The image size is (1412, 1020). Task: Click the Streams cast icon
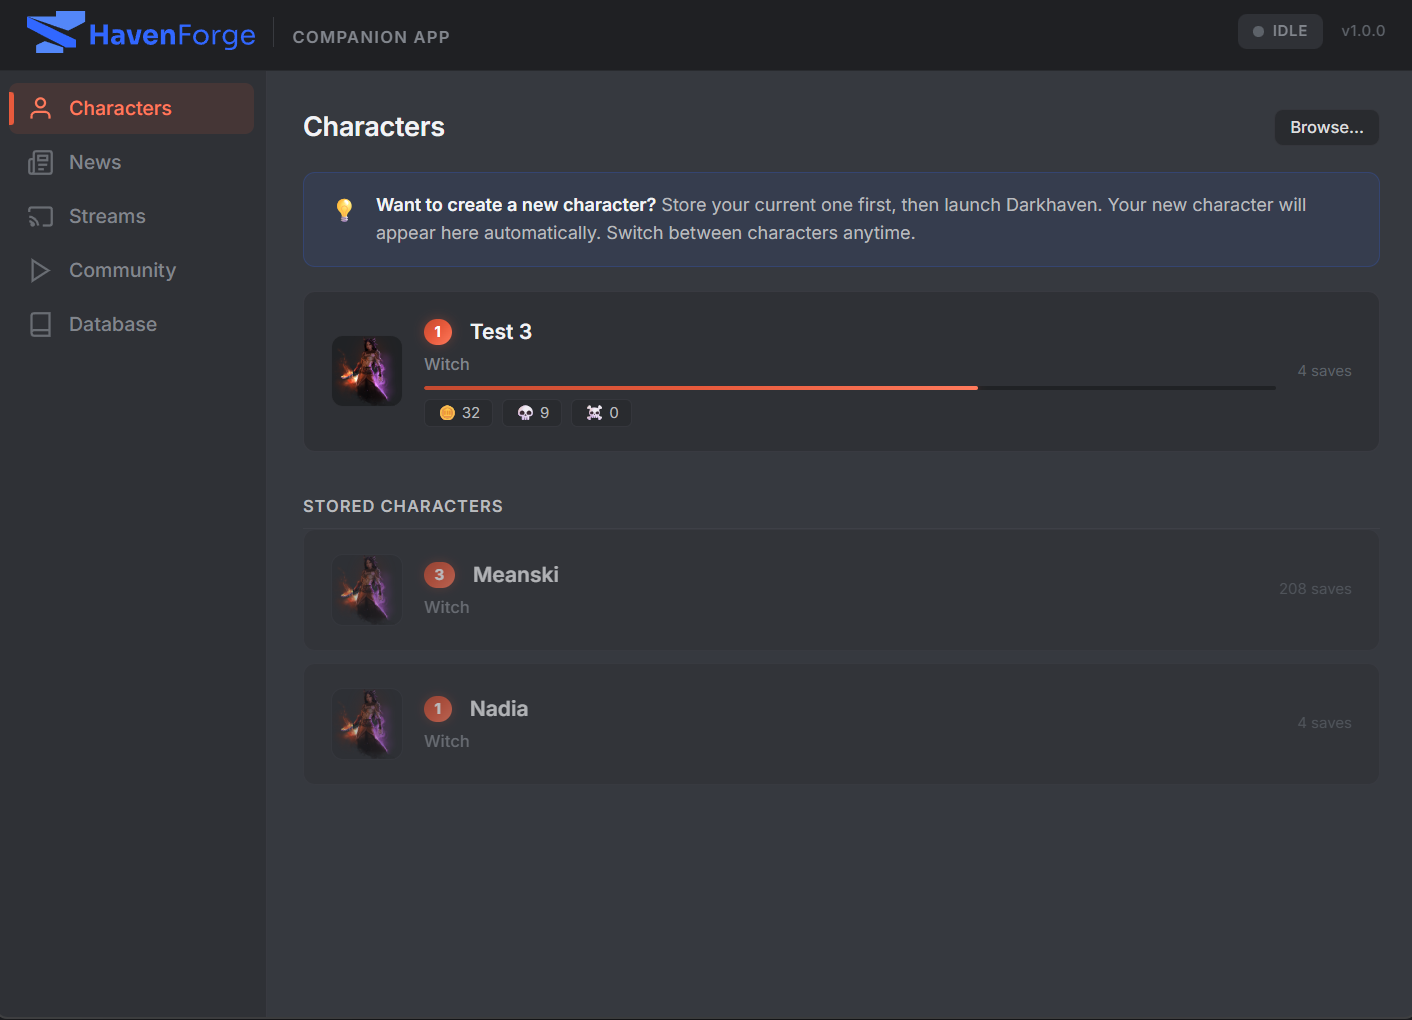40,216
